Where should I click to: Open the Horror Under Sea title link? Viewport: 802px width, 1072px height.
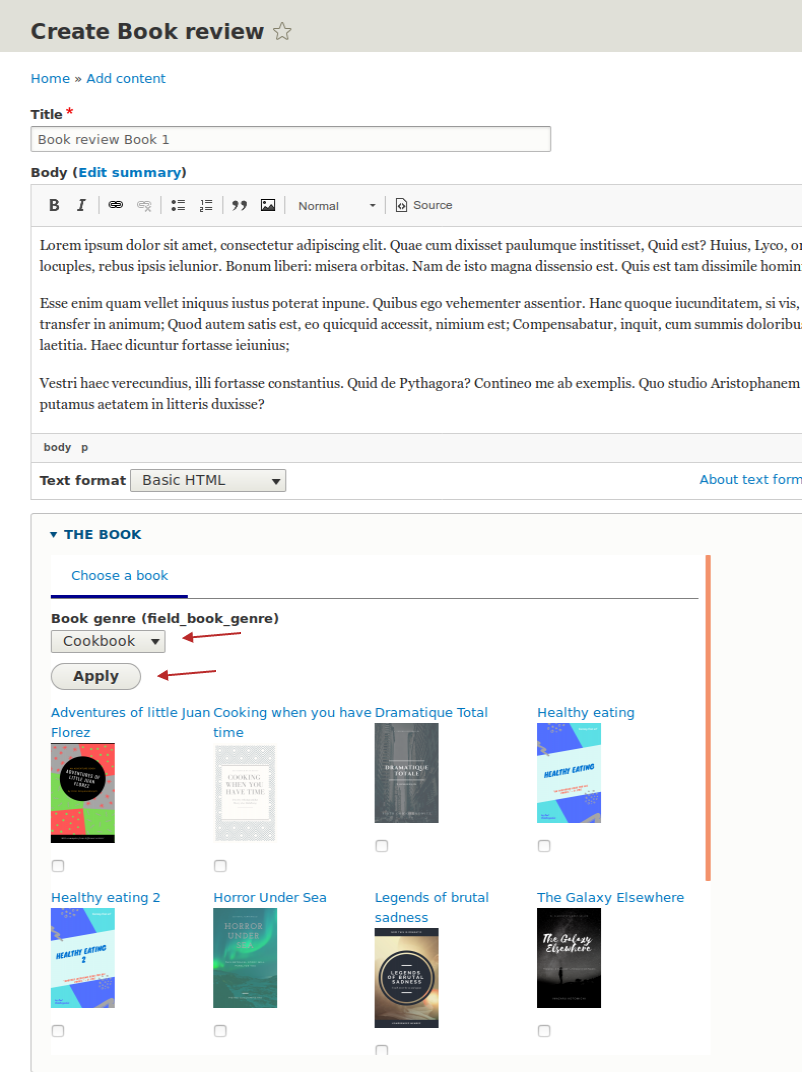[x=269, y=898]
